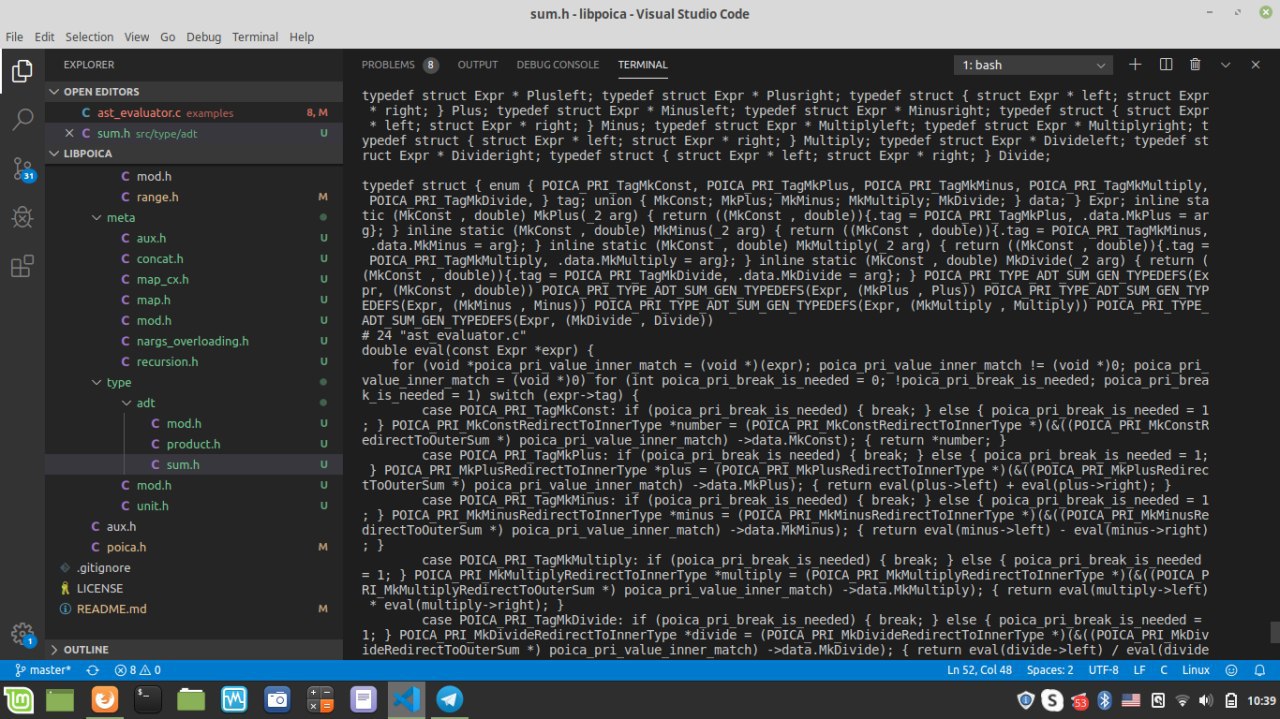Collapse the LIBPOICA folder section
The height and width of the screenshot is (719, 1280).
[x=193, y=154]
